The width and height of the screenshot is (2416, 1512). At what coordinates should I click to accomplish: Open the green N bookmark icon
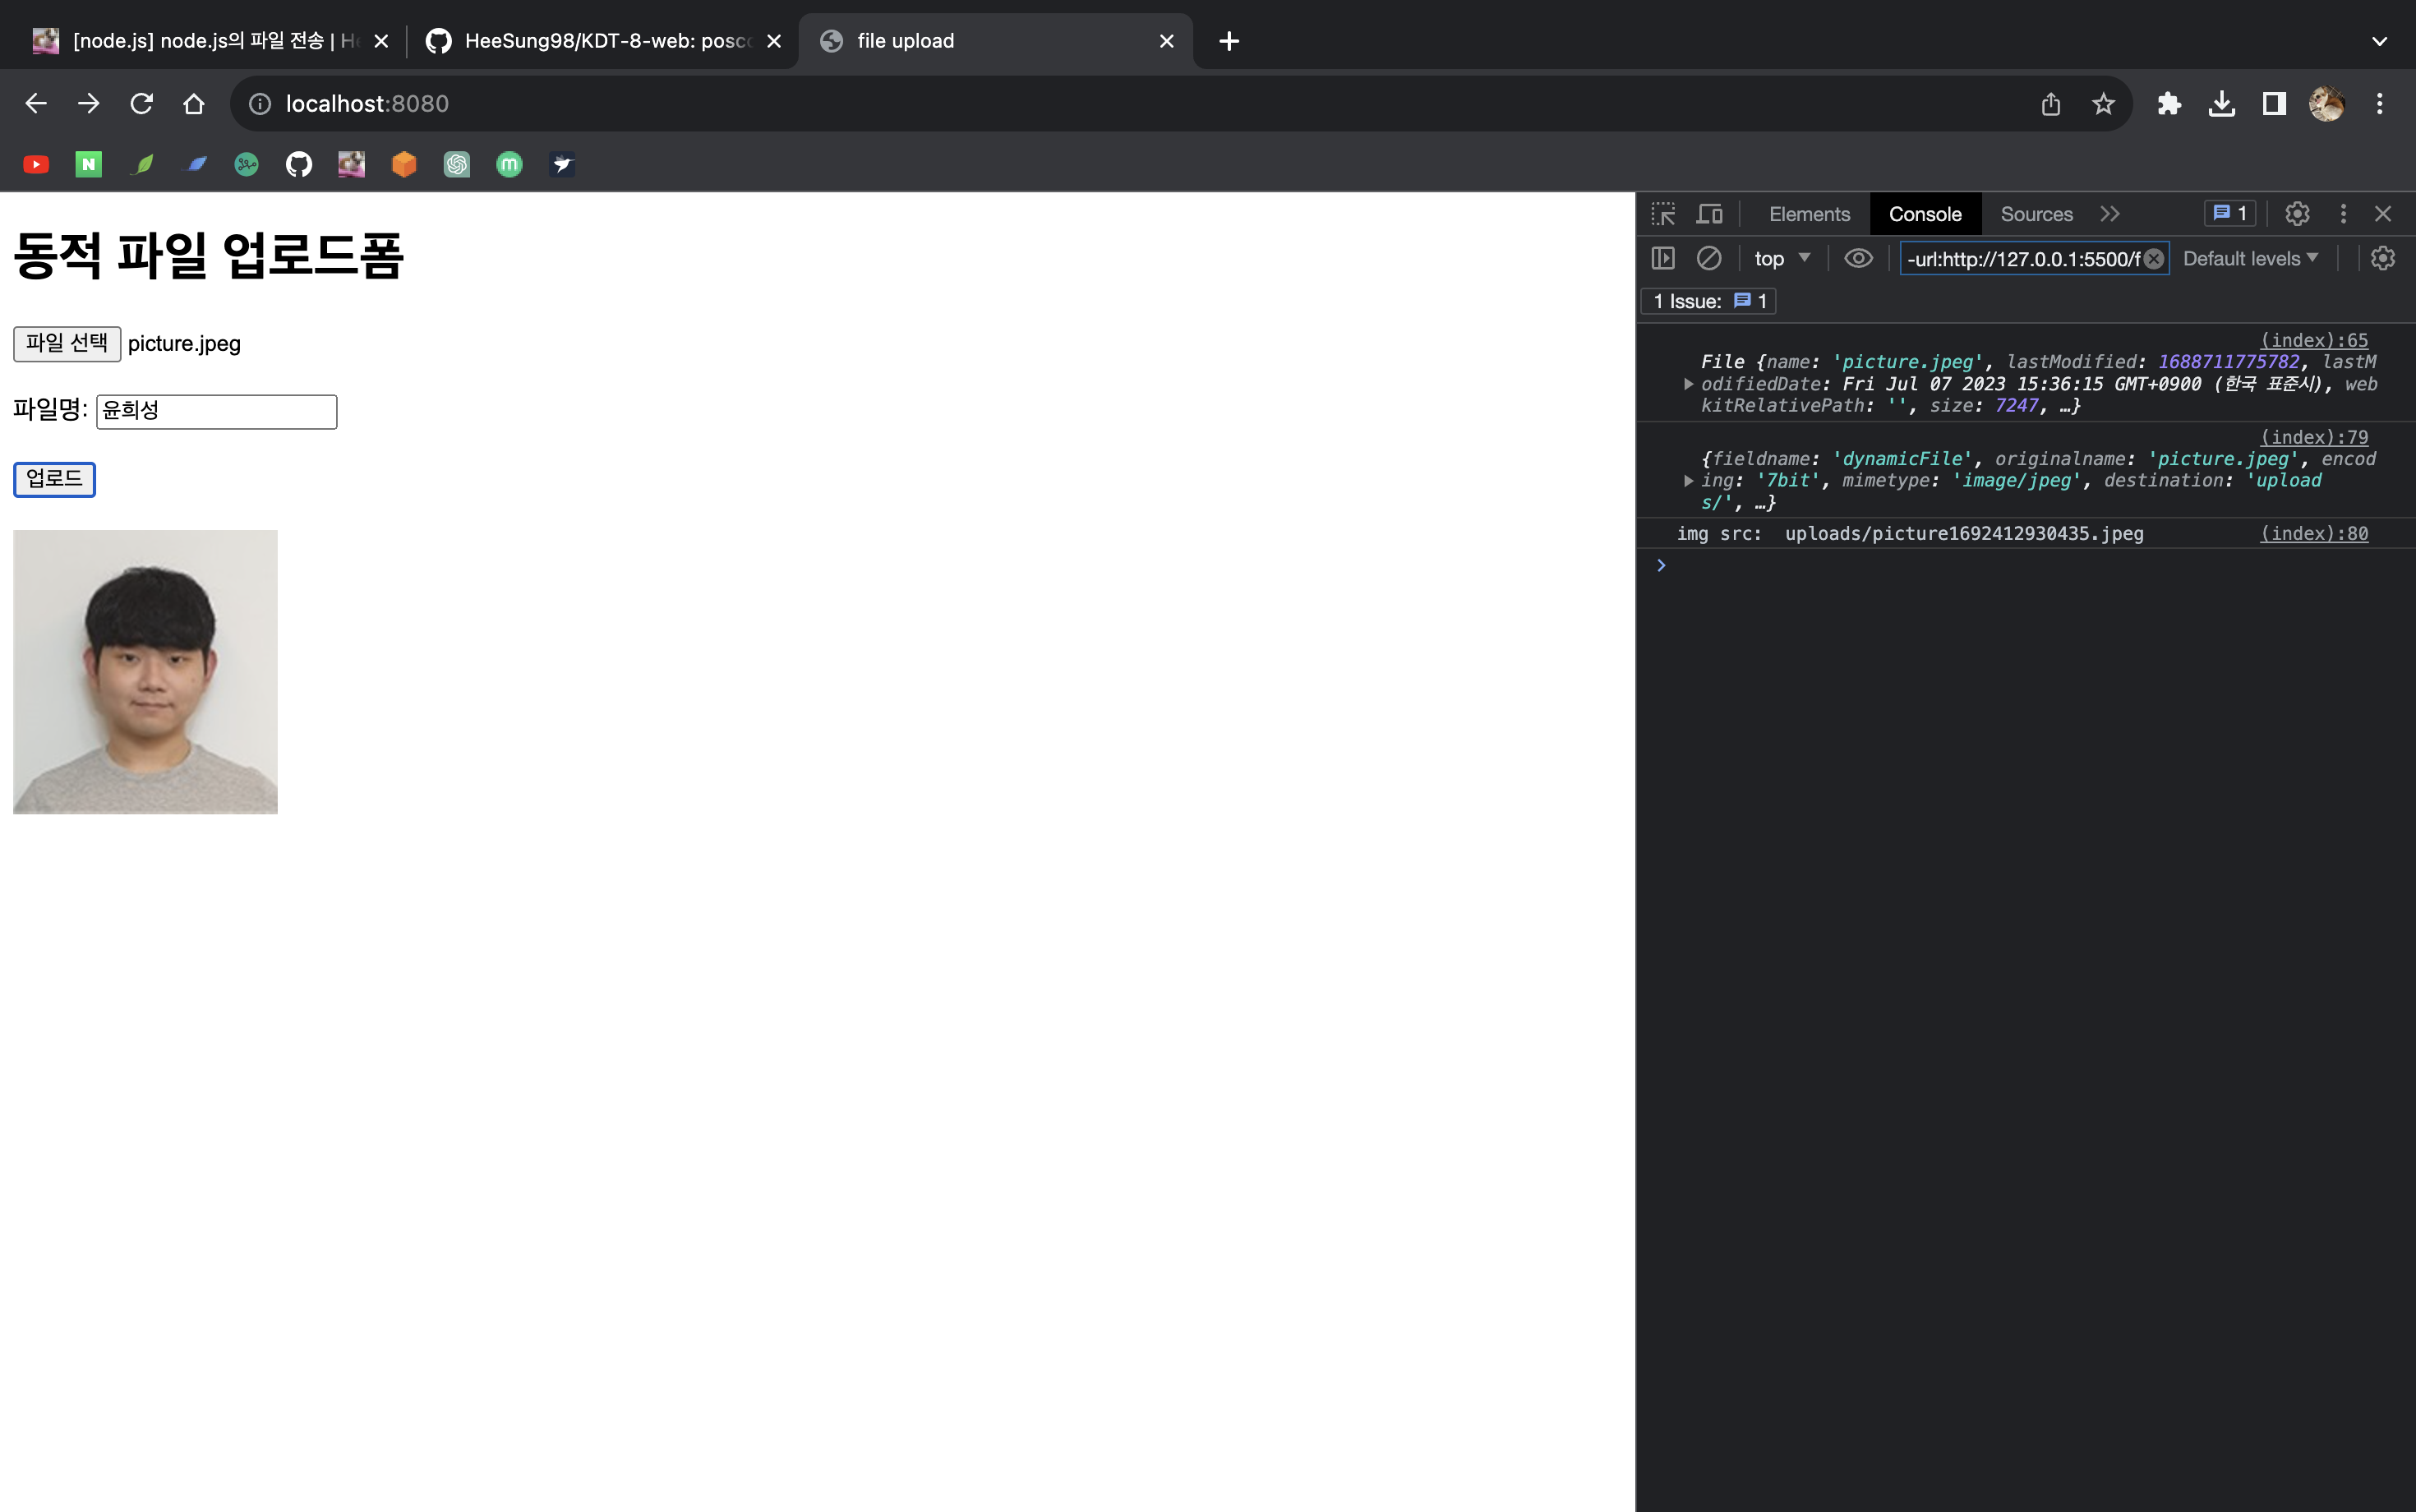pyautogui.click(x=89, y=164)
